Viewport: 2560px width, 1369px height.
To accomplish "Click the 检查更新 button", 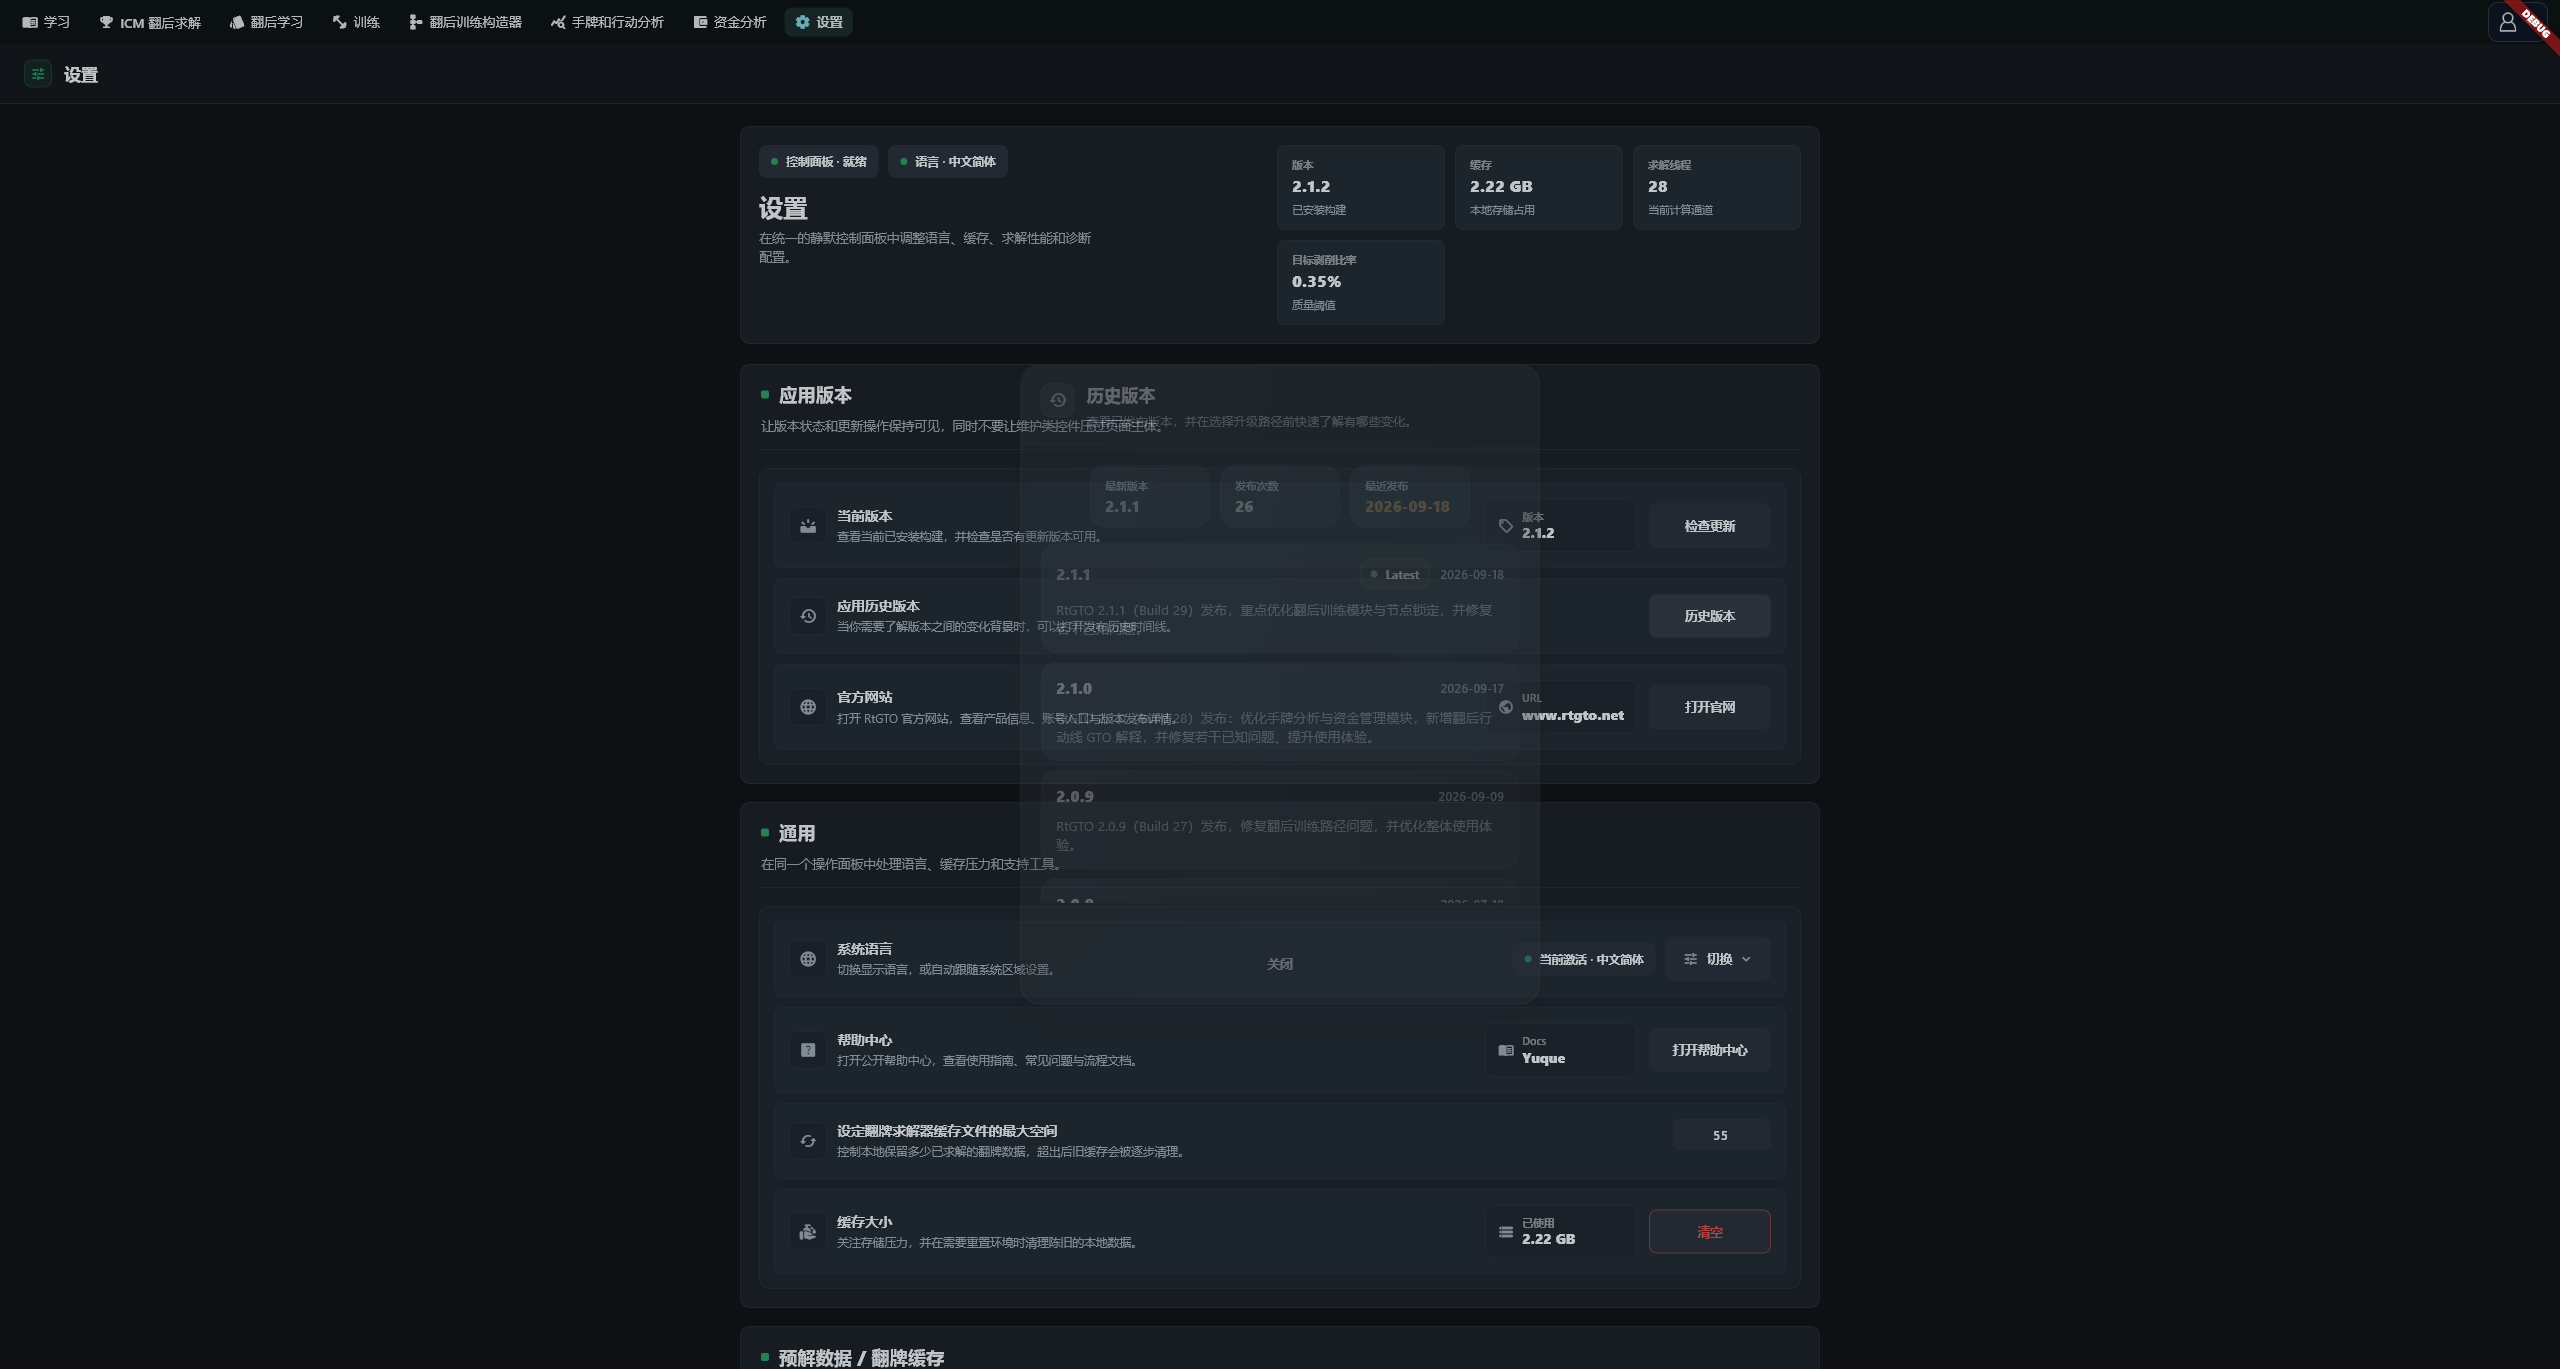I will click(x=1709, y=526).
